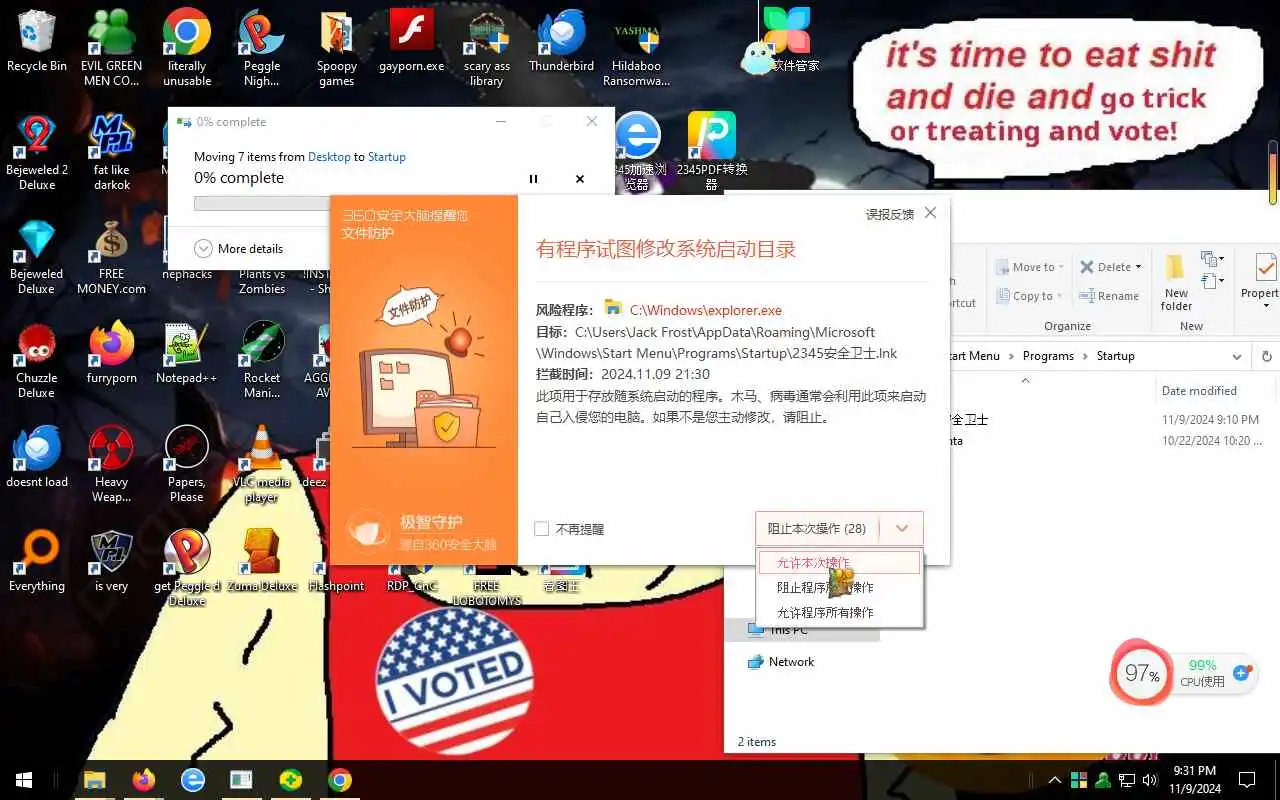Open the taskbar volume control
Viewport: 1280px width, 800px height.
click(1150, 780)
